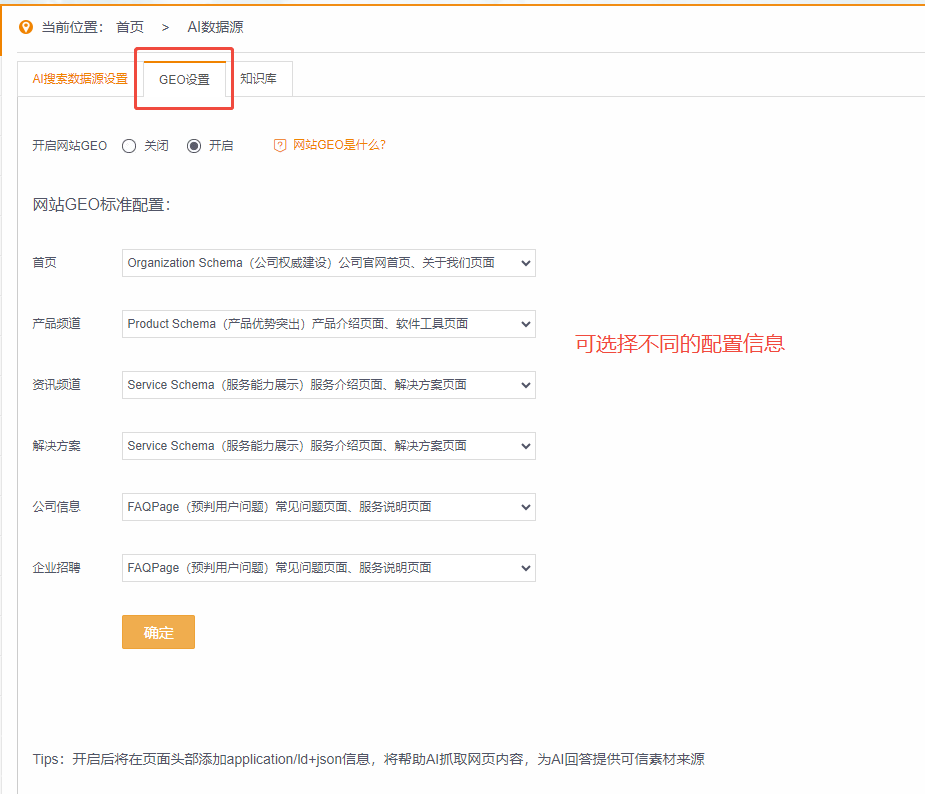Open the 知识库 tab
This screenshot has height=794, width=925.
point(260,77)
